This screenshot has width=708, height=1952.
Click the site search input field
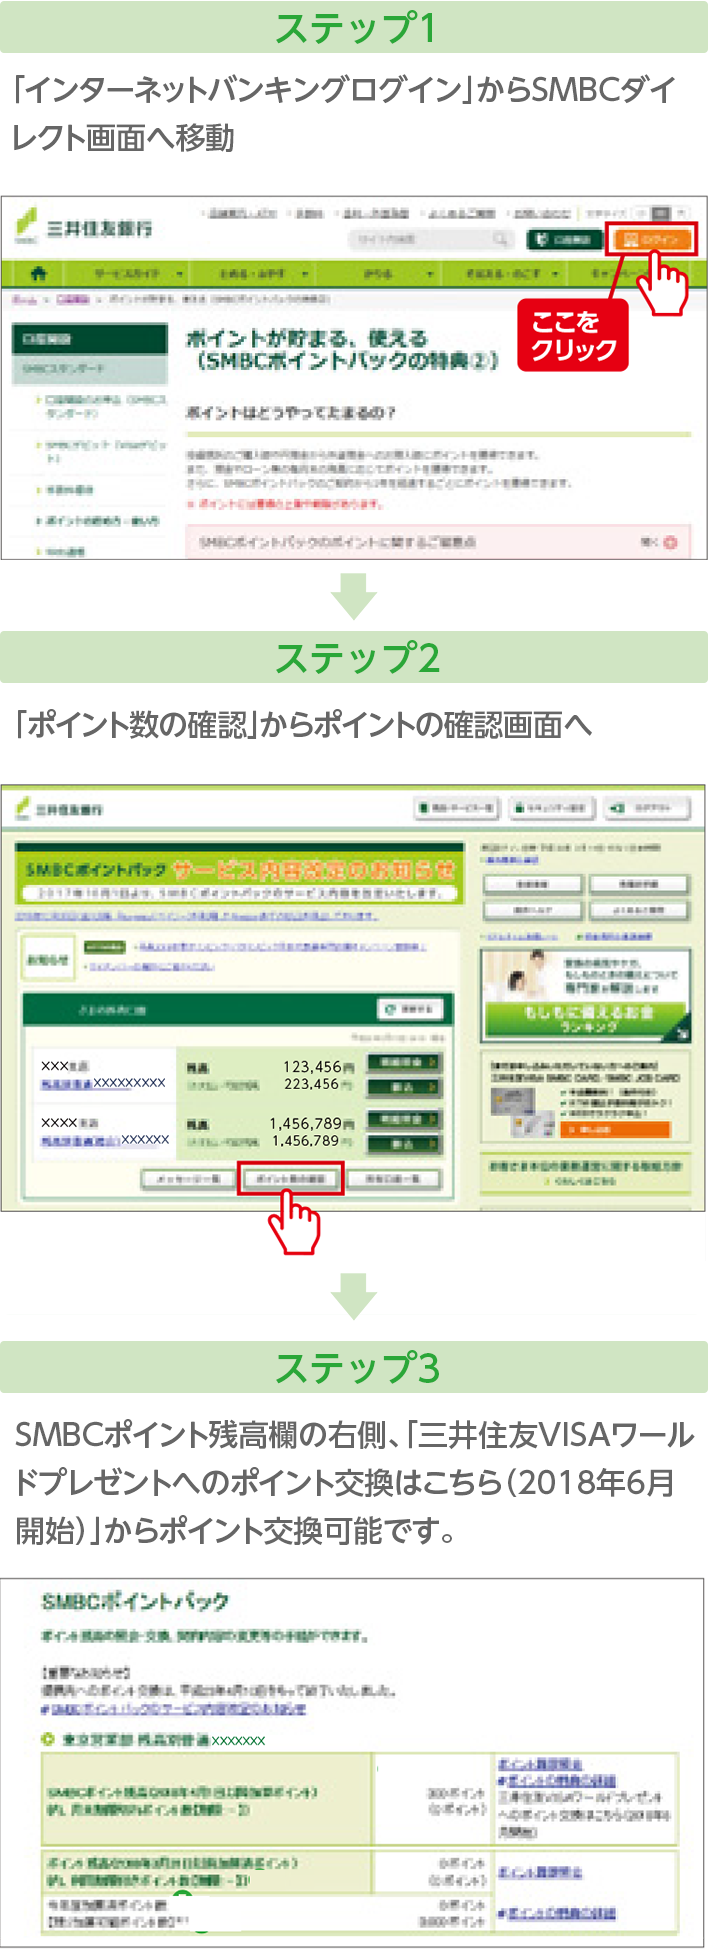click(x=420, y=240)
